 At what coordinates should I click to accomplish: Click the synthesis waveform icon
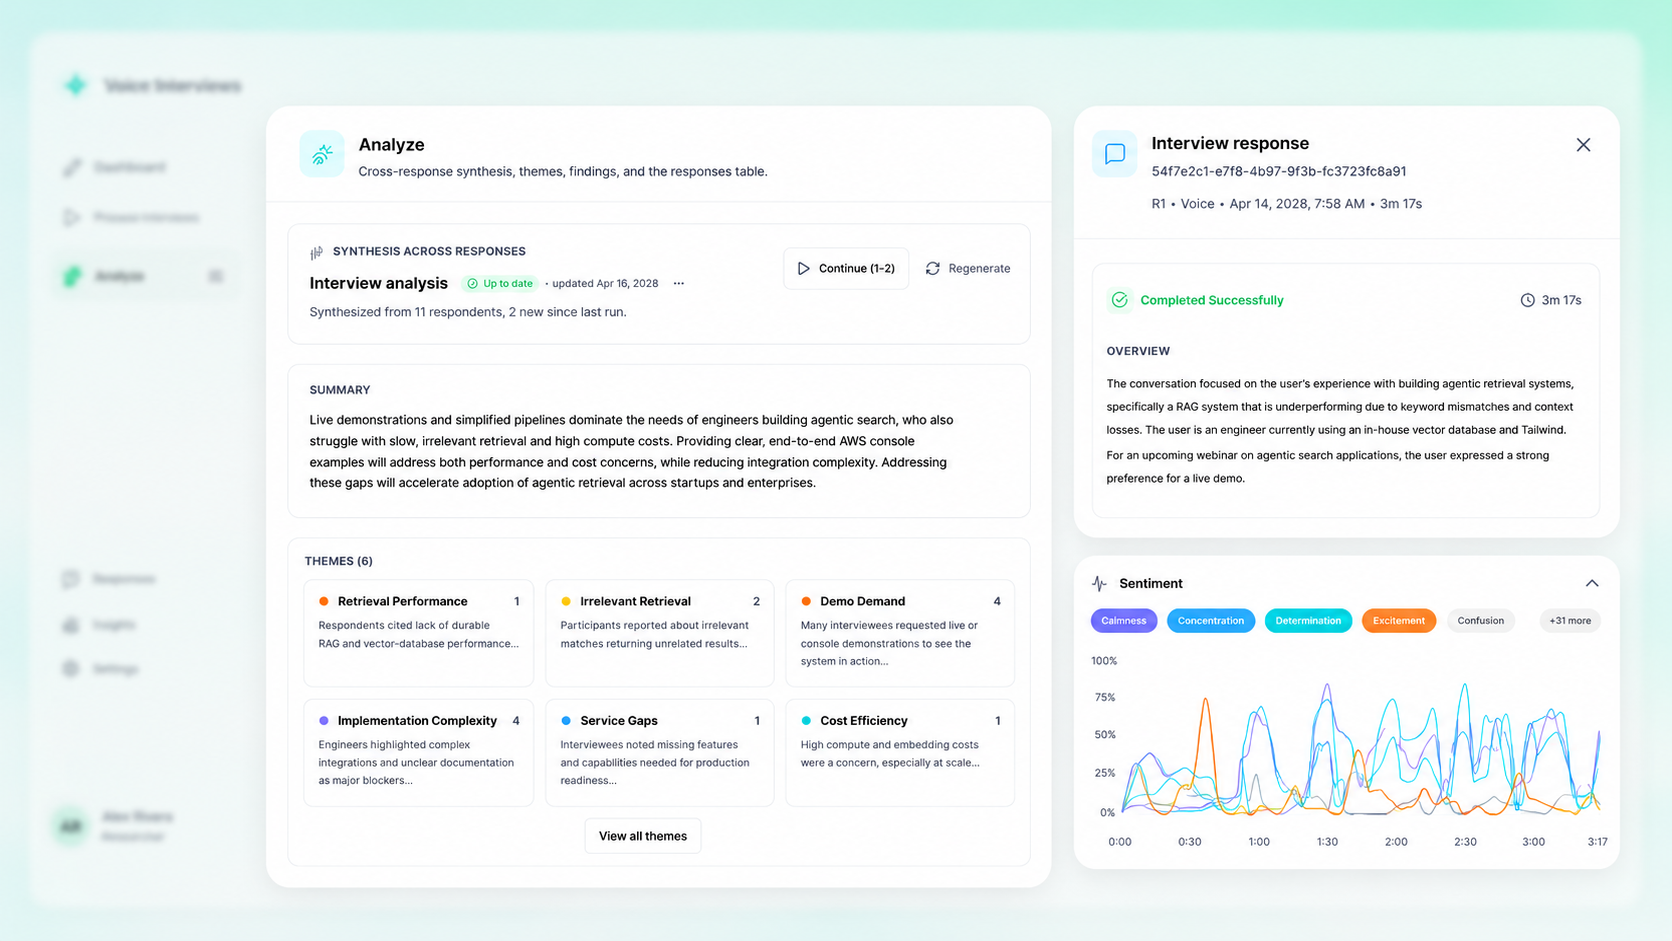(316, 252)
